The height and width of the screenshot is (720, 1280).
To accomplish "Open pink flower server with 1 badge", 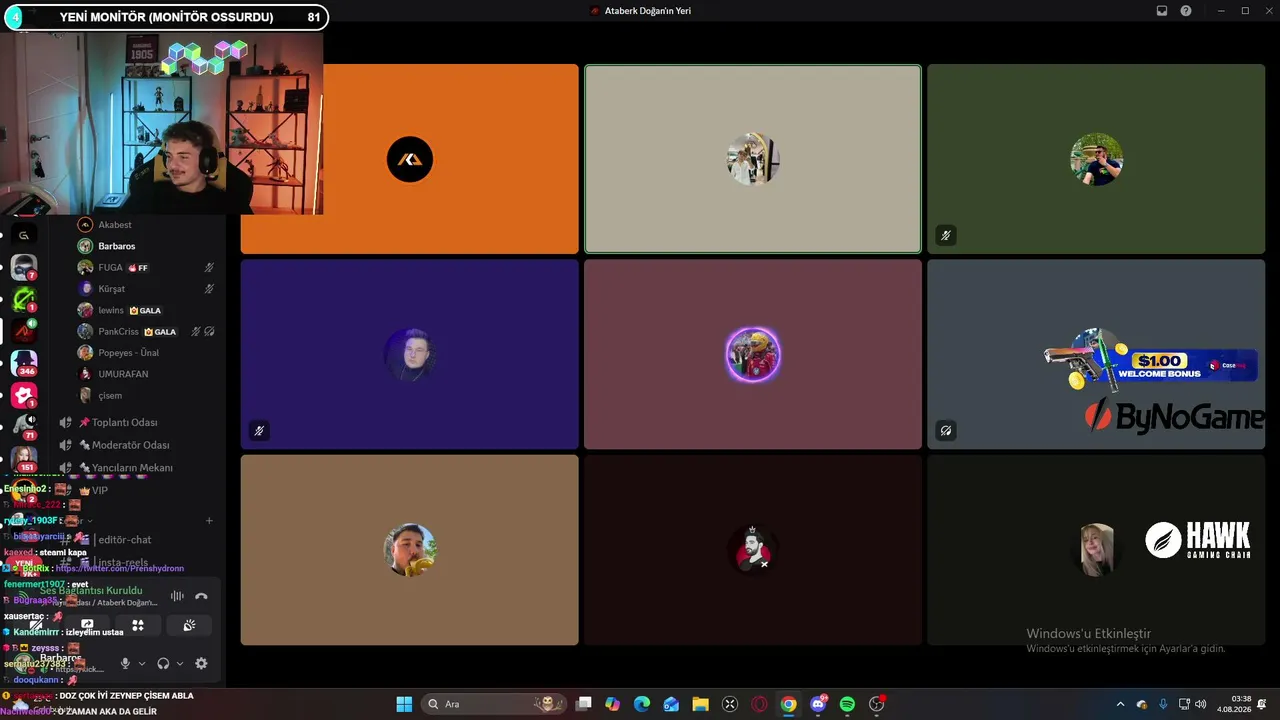I will pos(24,395).
